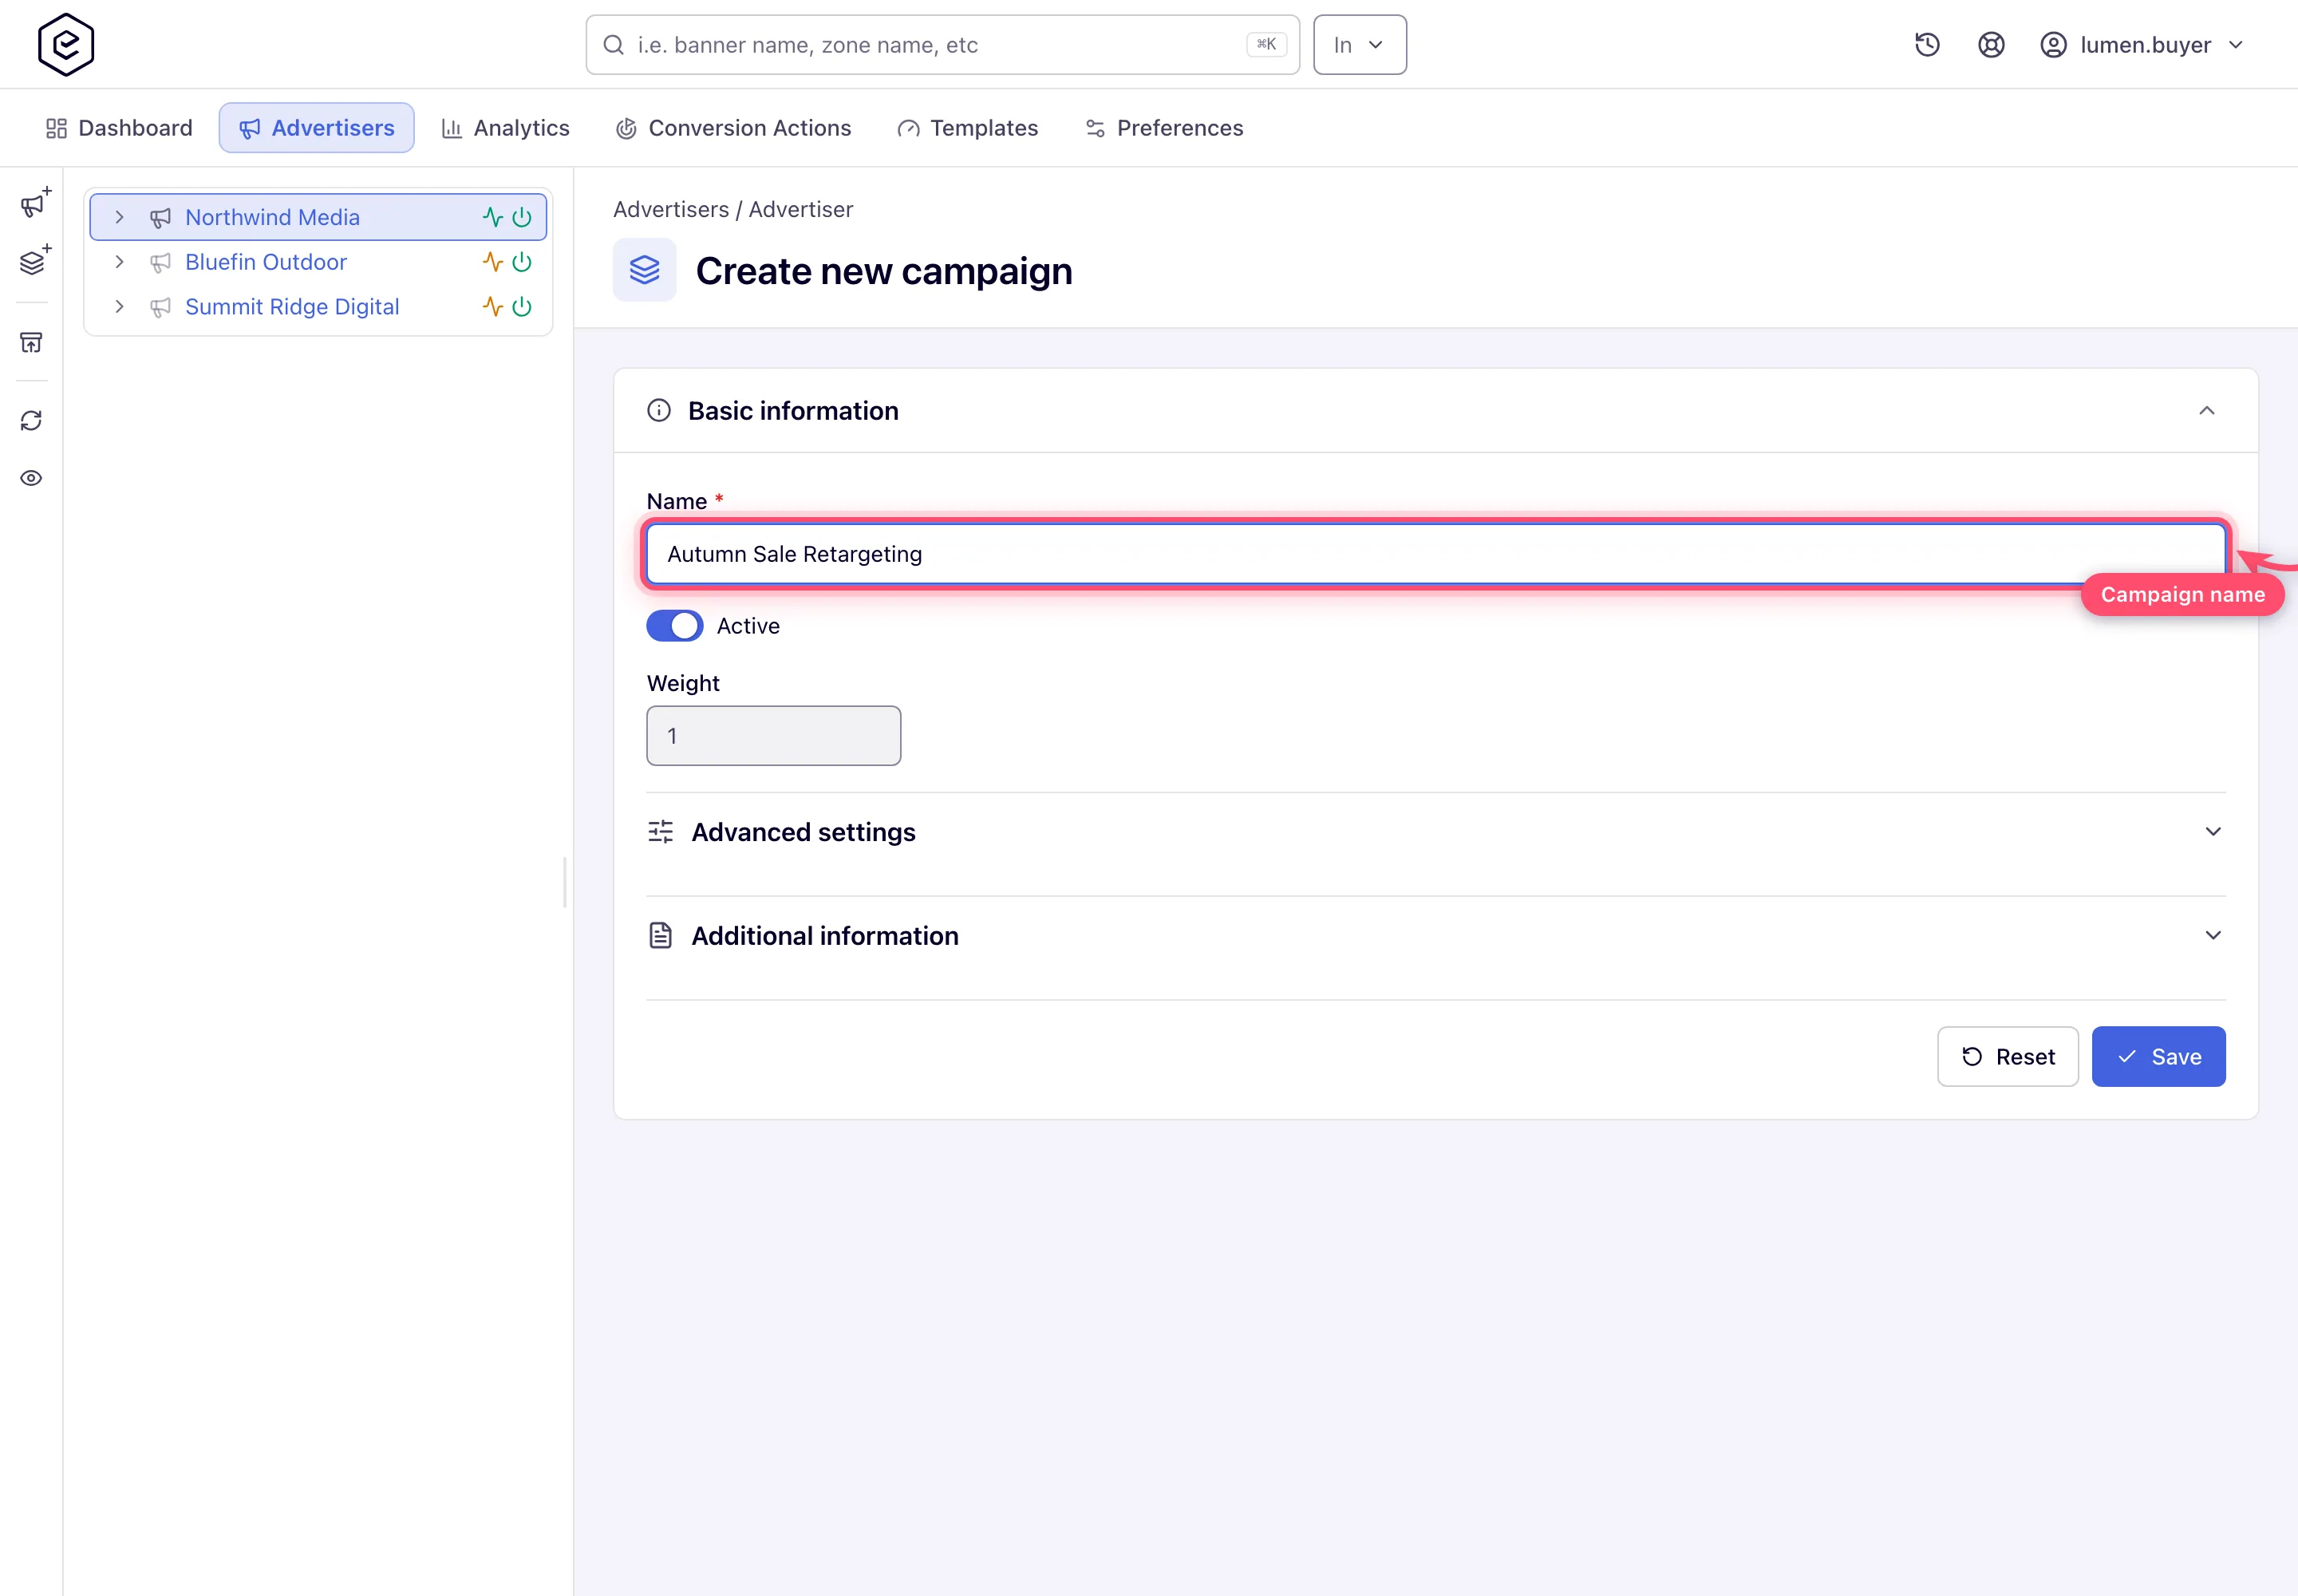Toggle Bluefin Outdoor power icon
2298x1596 pixels.
(x=522, y=262)
